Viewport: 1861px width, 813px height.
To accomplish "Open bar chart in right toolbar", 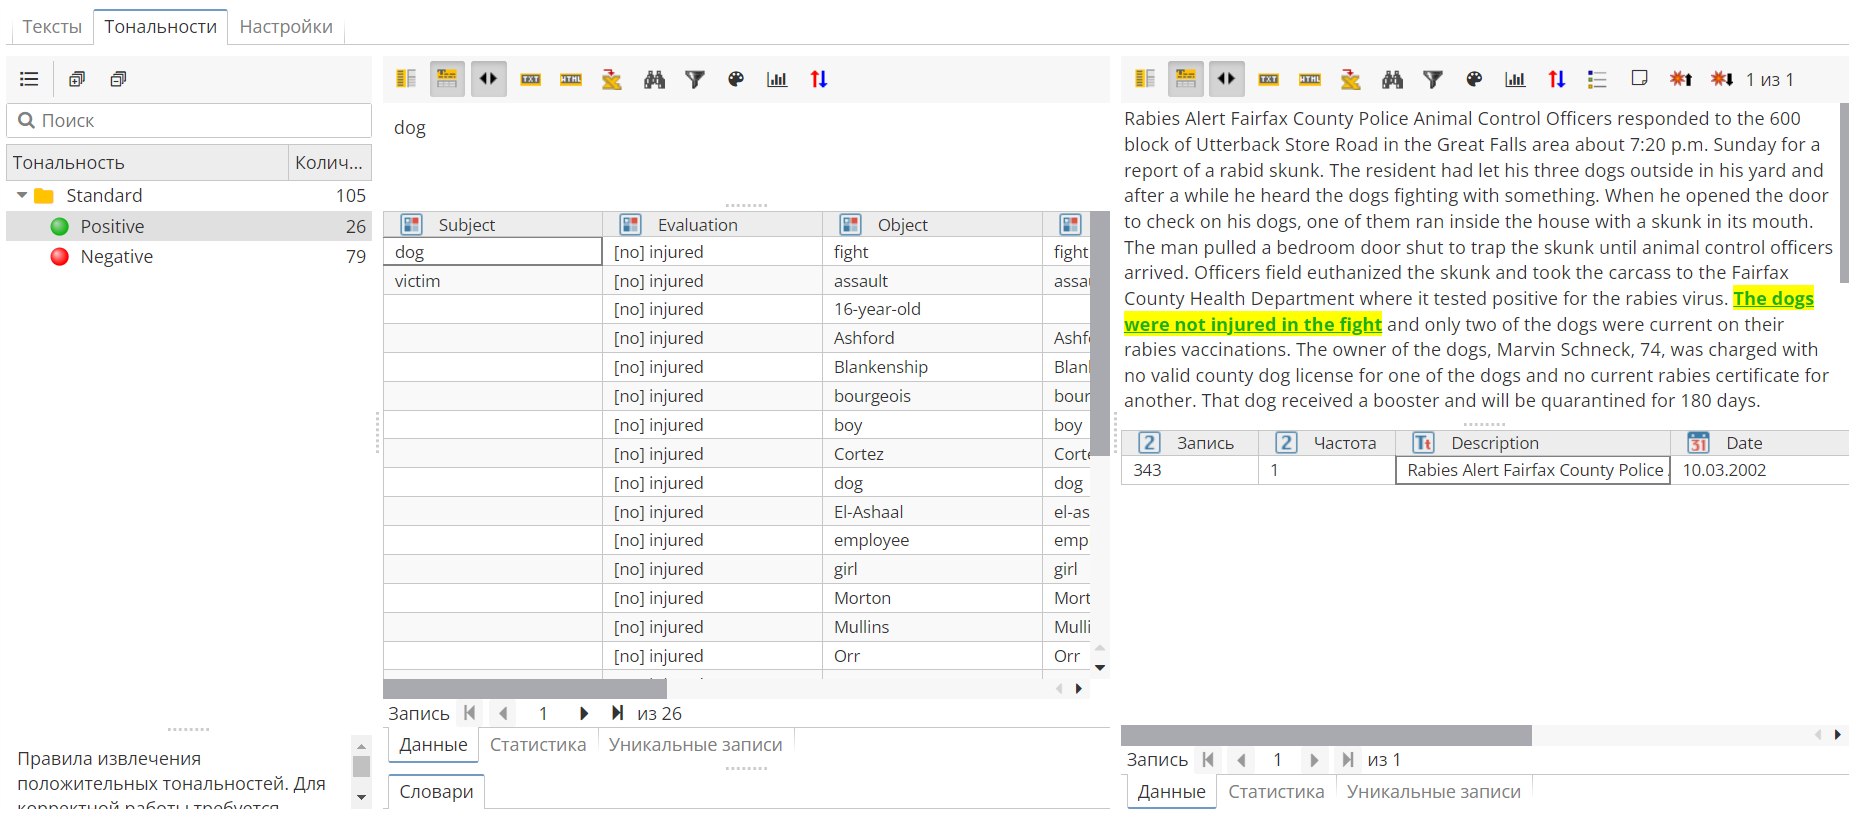I will [x=1516, y=79].
